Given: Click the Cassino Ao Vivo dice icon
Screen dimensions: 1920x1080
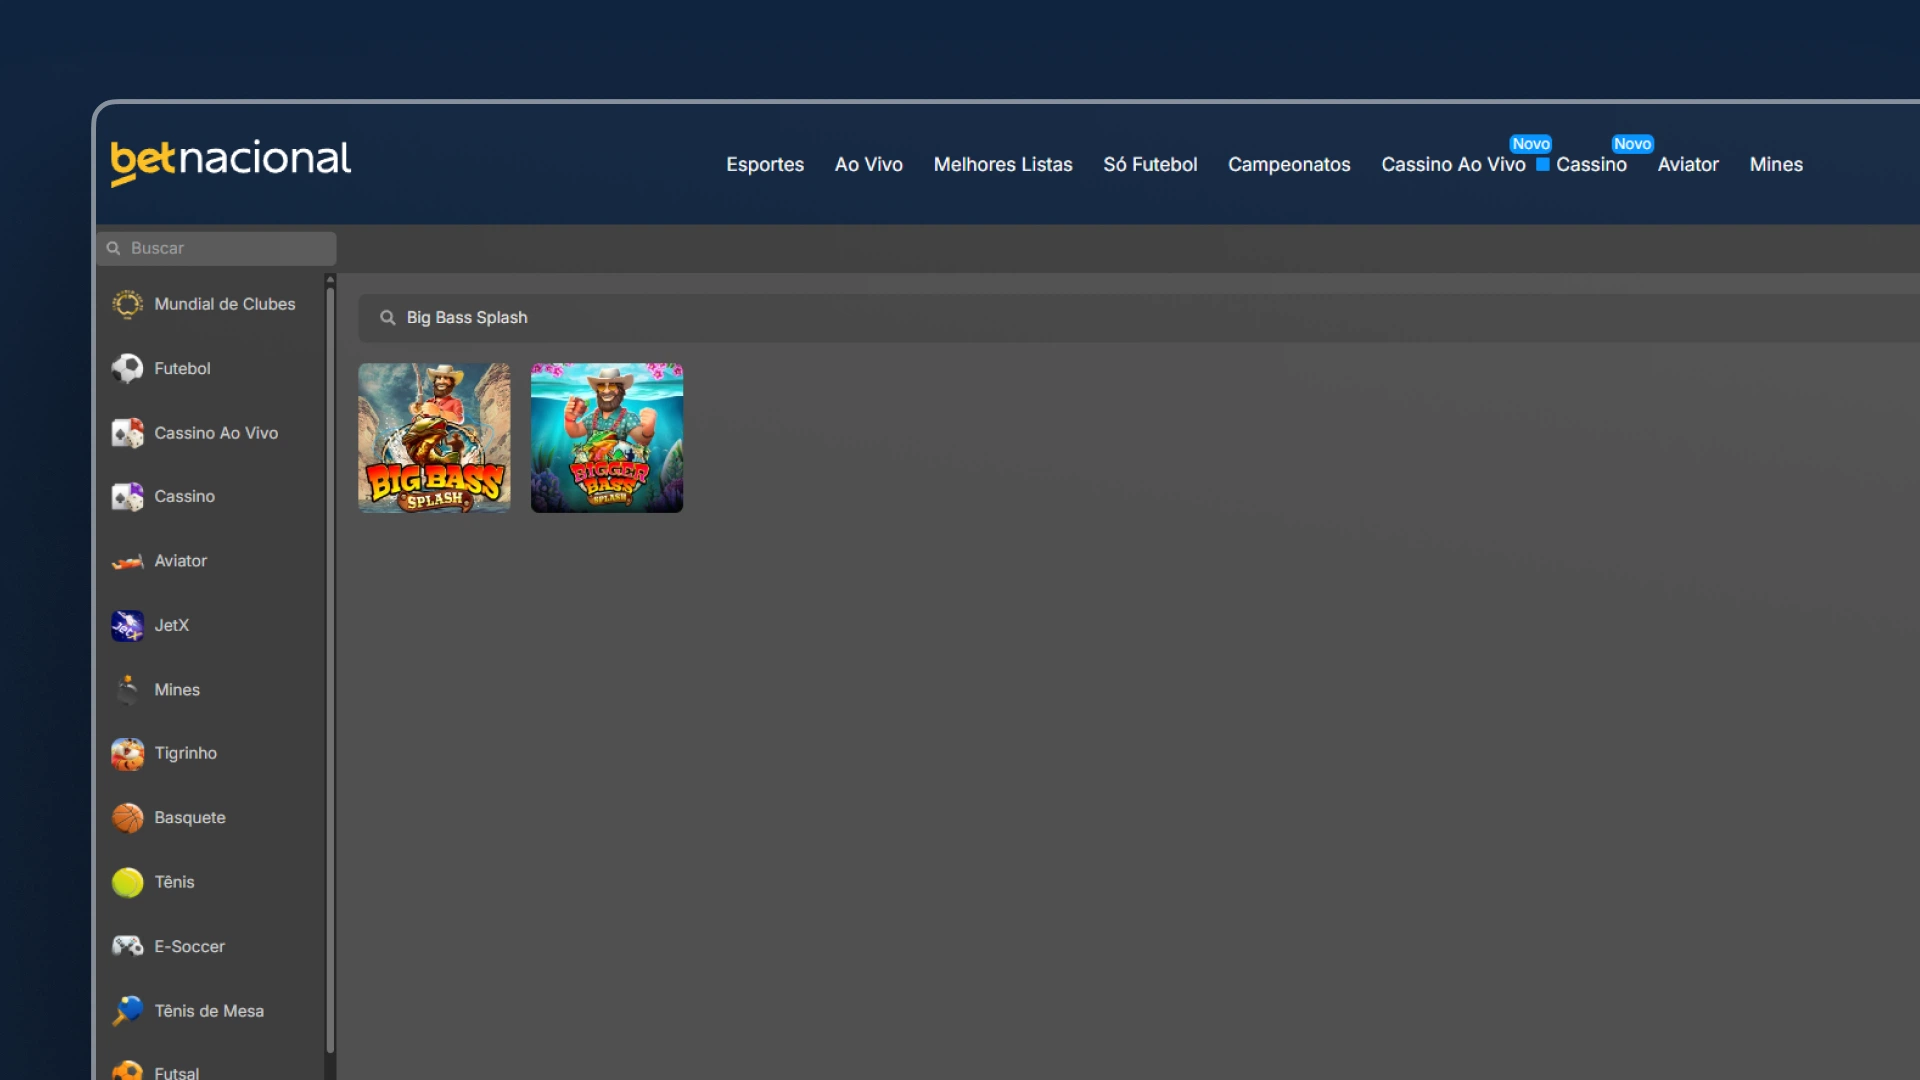Looking at the screenshot, I should point(127,433).
